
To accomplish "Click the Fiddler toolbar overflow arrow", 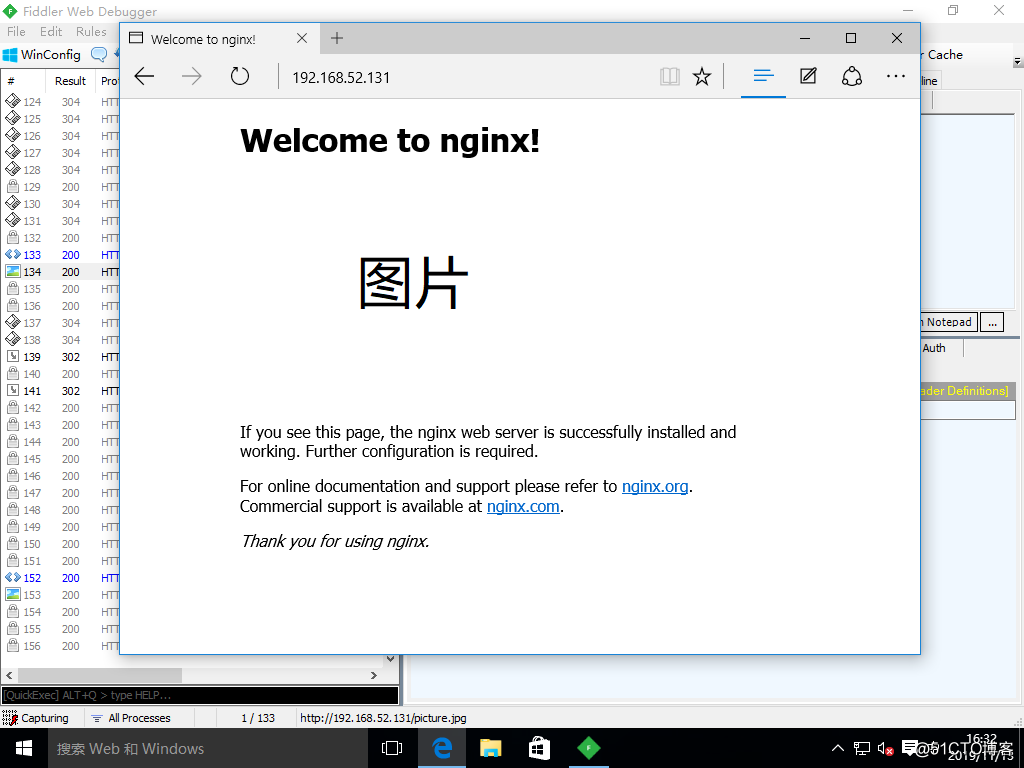I will [x=1017, y=61].
